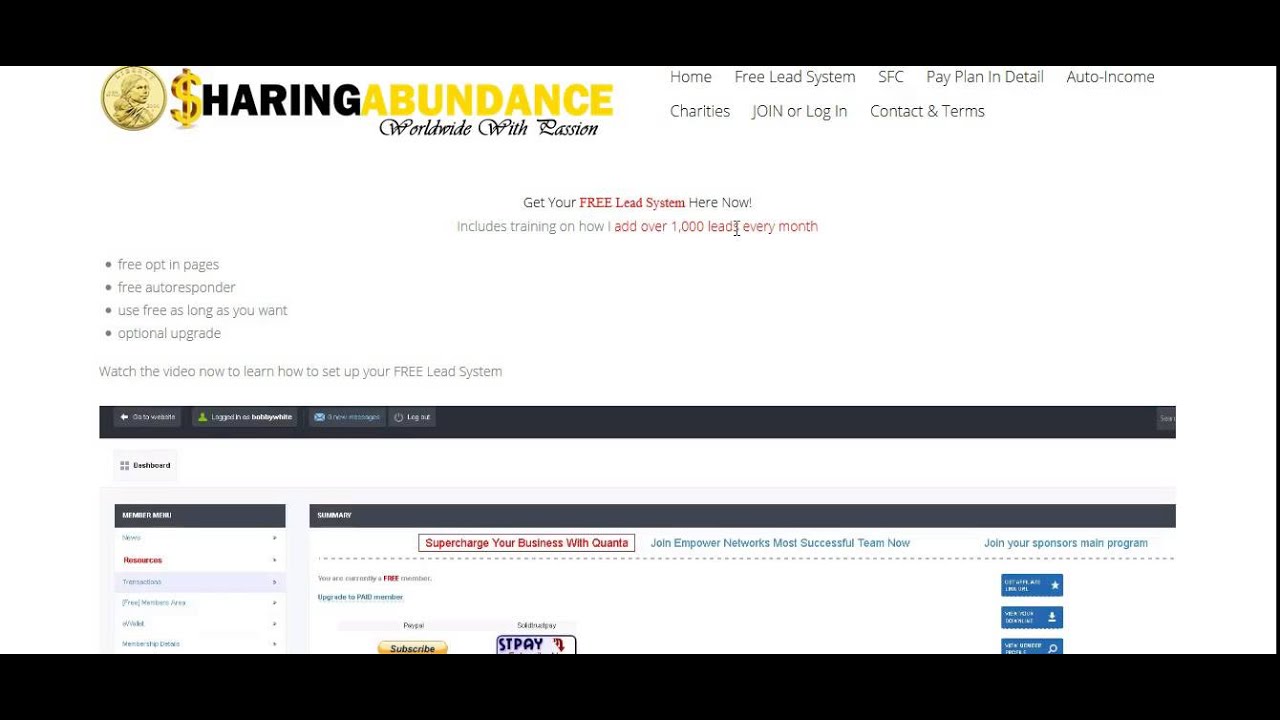Click the 0 new messages button
Screen dimensions: 1280x720
point(346,417)
